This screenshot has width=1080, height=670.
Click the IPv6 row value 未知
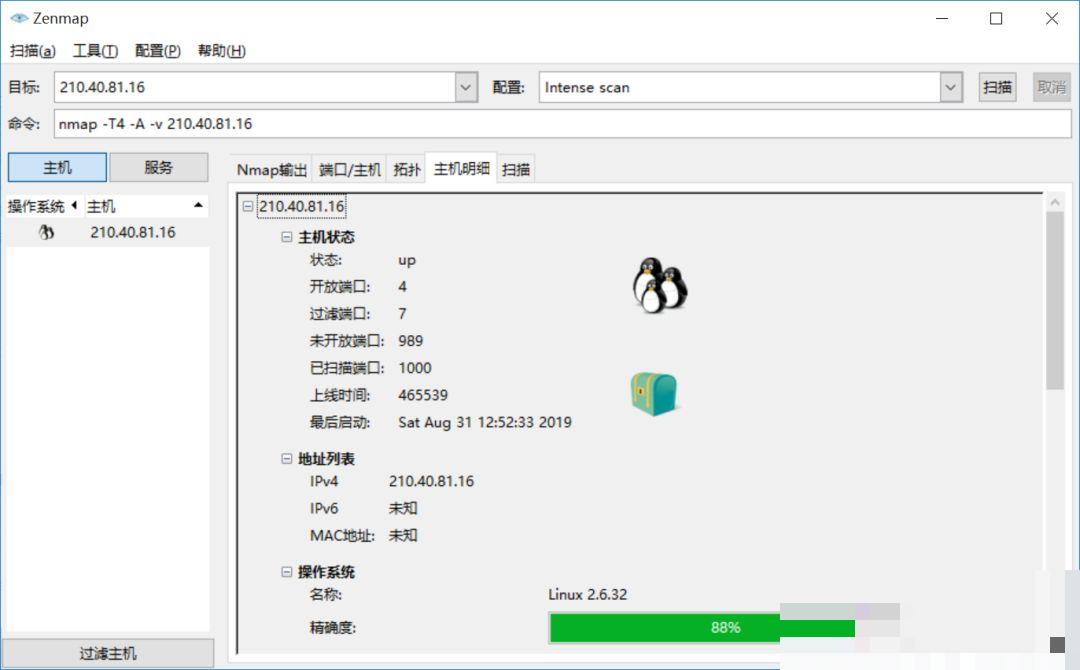tap(403, 508)
